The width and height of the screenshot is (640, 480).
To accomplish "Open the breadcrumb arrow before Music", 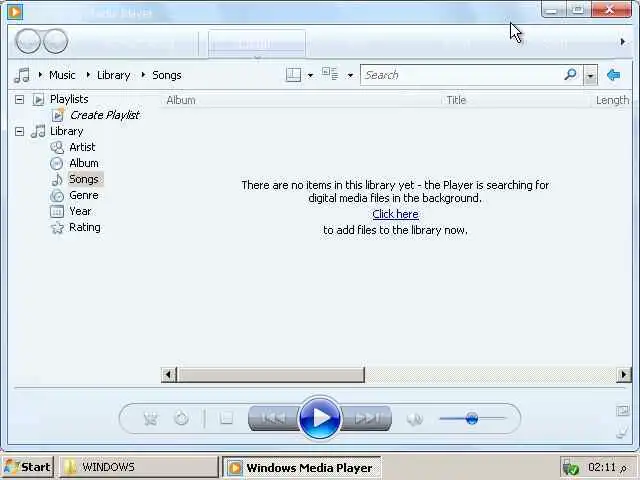I will click(x=40, y=75).
